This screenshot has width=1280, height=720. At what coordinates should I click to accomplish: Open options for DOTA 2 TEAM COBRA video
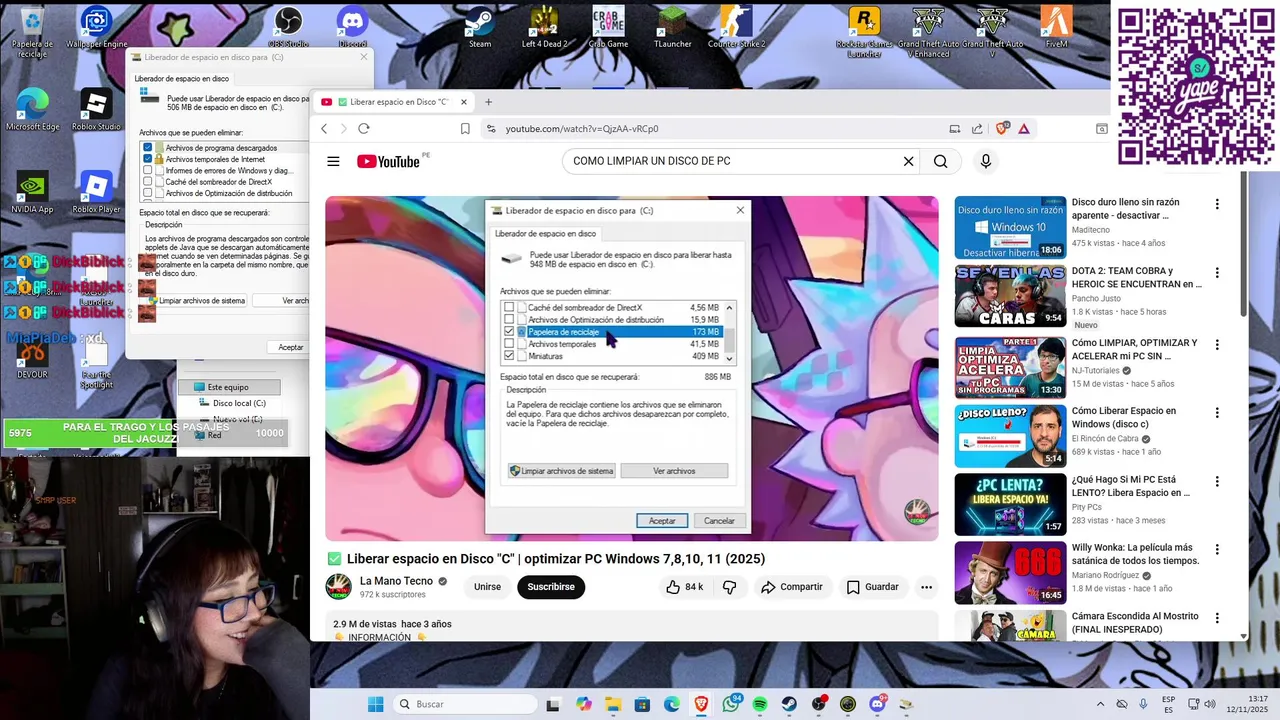1217,273
